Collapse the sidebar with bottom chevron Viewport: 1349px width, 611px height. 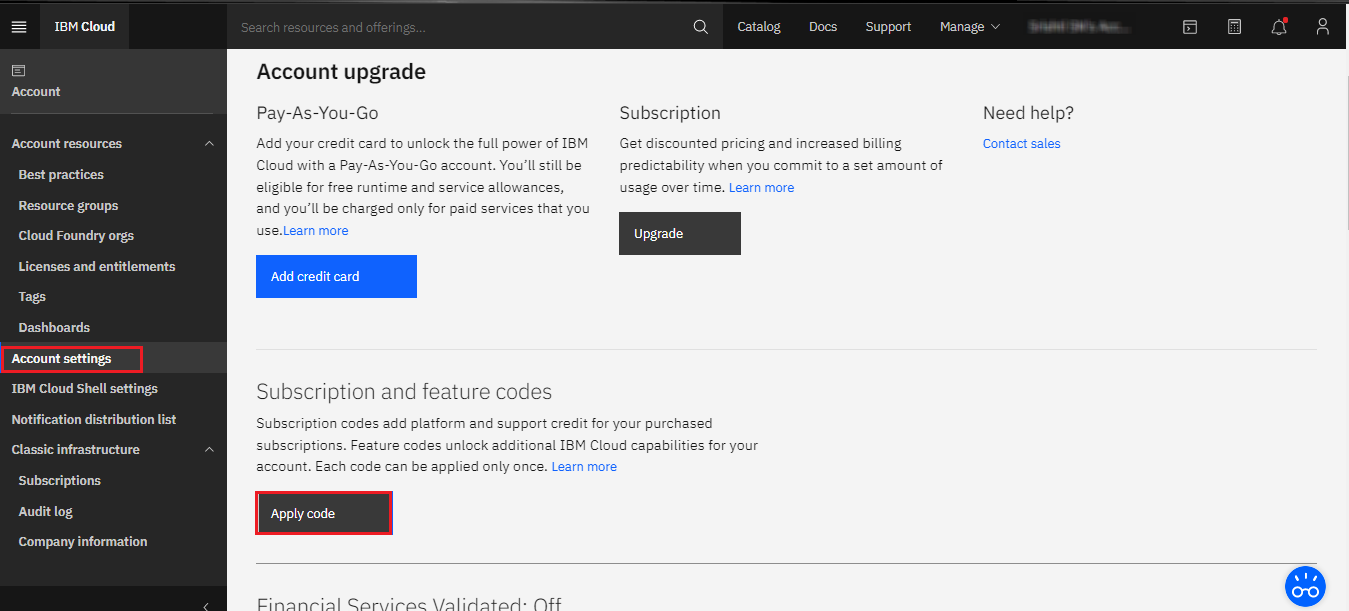pyautogui.click(x=206, y=605)
